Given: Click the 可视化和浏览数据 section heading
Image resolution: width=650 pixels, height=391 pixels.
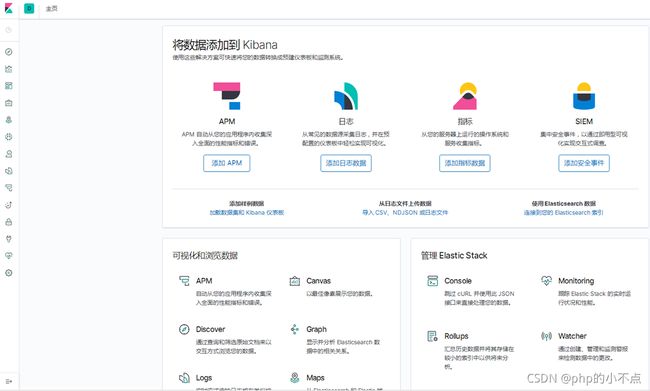Looking at the screenshot, I should 205,255.
